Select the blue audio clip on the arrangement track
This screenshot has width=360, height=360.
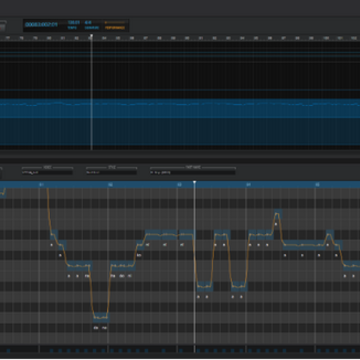point(180,123)
